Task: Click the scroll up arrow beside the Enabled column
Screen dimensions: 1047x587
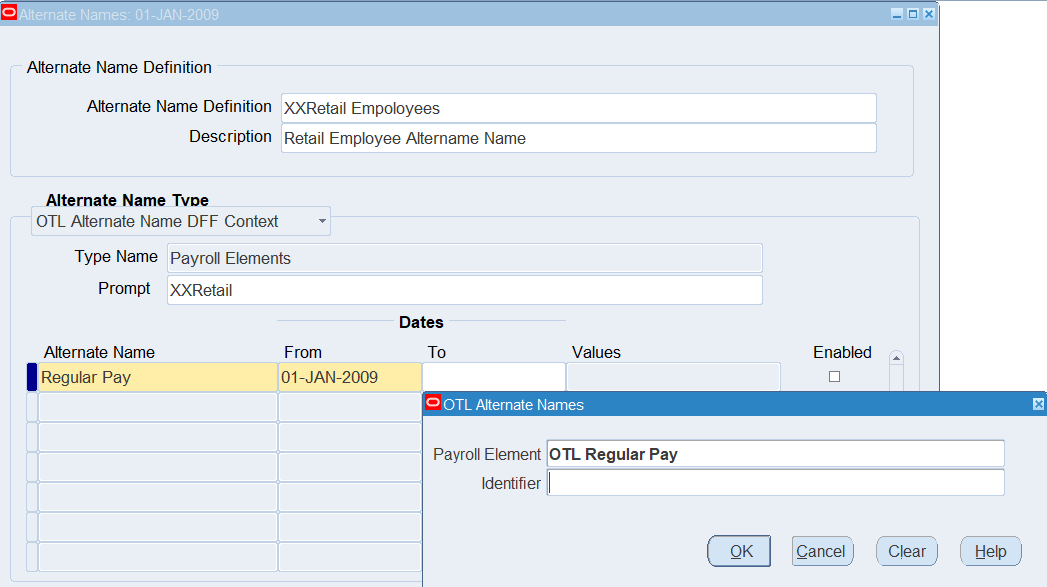Action: pyautogui.click(x=896, y=358)
